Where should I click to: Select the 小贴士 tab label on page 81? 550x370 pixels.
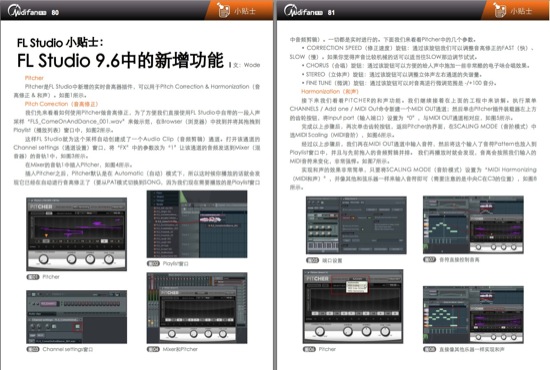521,11
